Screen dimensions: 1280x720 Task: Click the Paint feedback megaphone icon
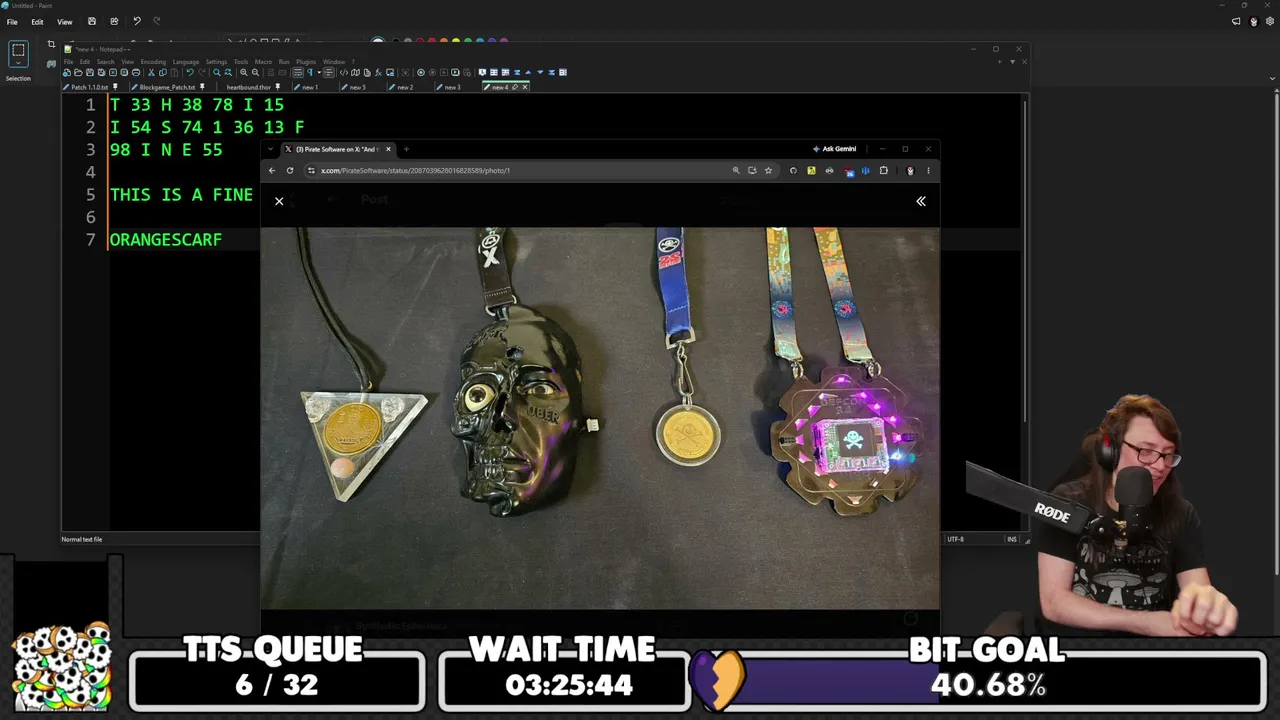click(1236, 21)
